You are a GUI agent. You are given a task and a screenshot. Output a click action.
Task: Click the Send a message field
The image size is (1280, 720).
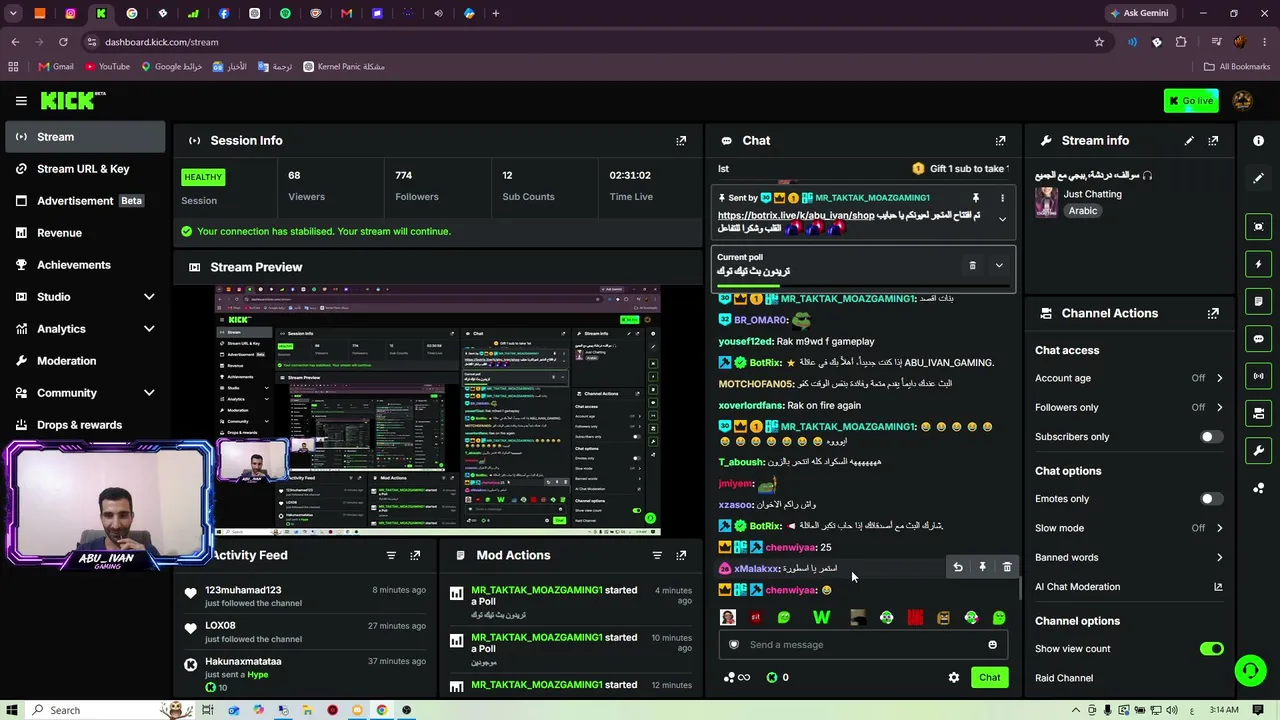(863, 645)
